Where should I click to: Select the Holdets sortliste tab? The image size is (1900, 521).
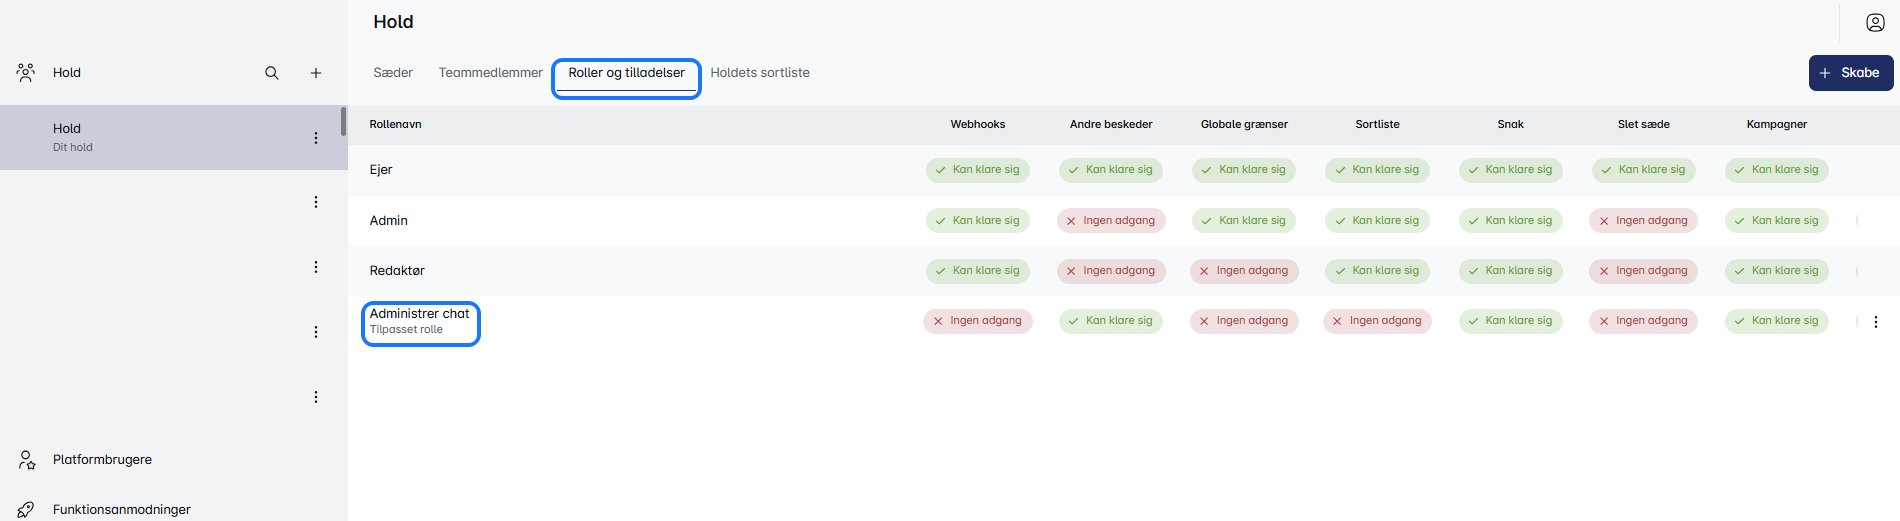click(760, 73)
